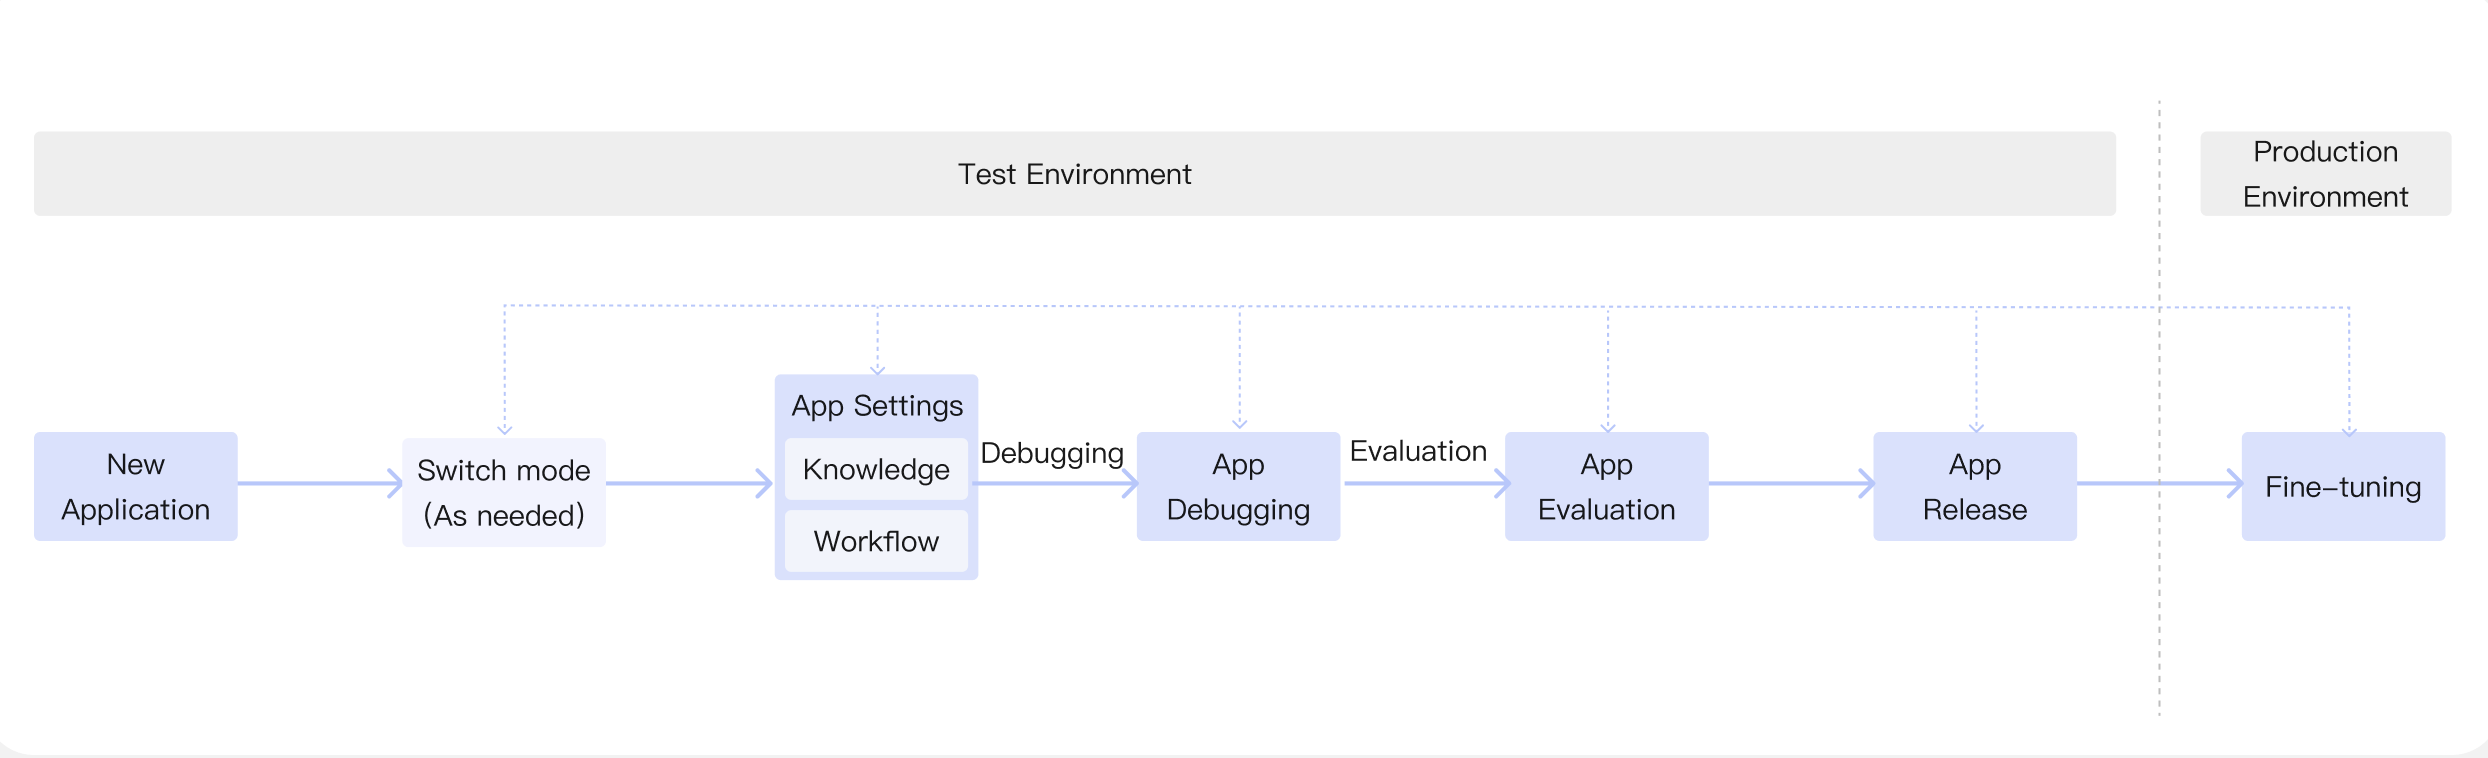This screenshot has height=758, width=2488.
Task: Click the App Settings header label
Action: [877, 406]
